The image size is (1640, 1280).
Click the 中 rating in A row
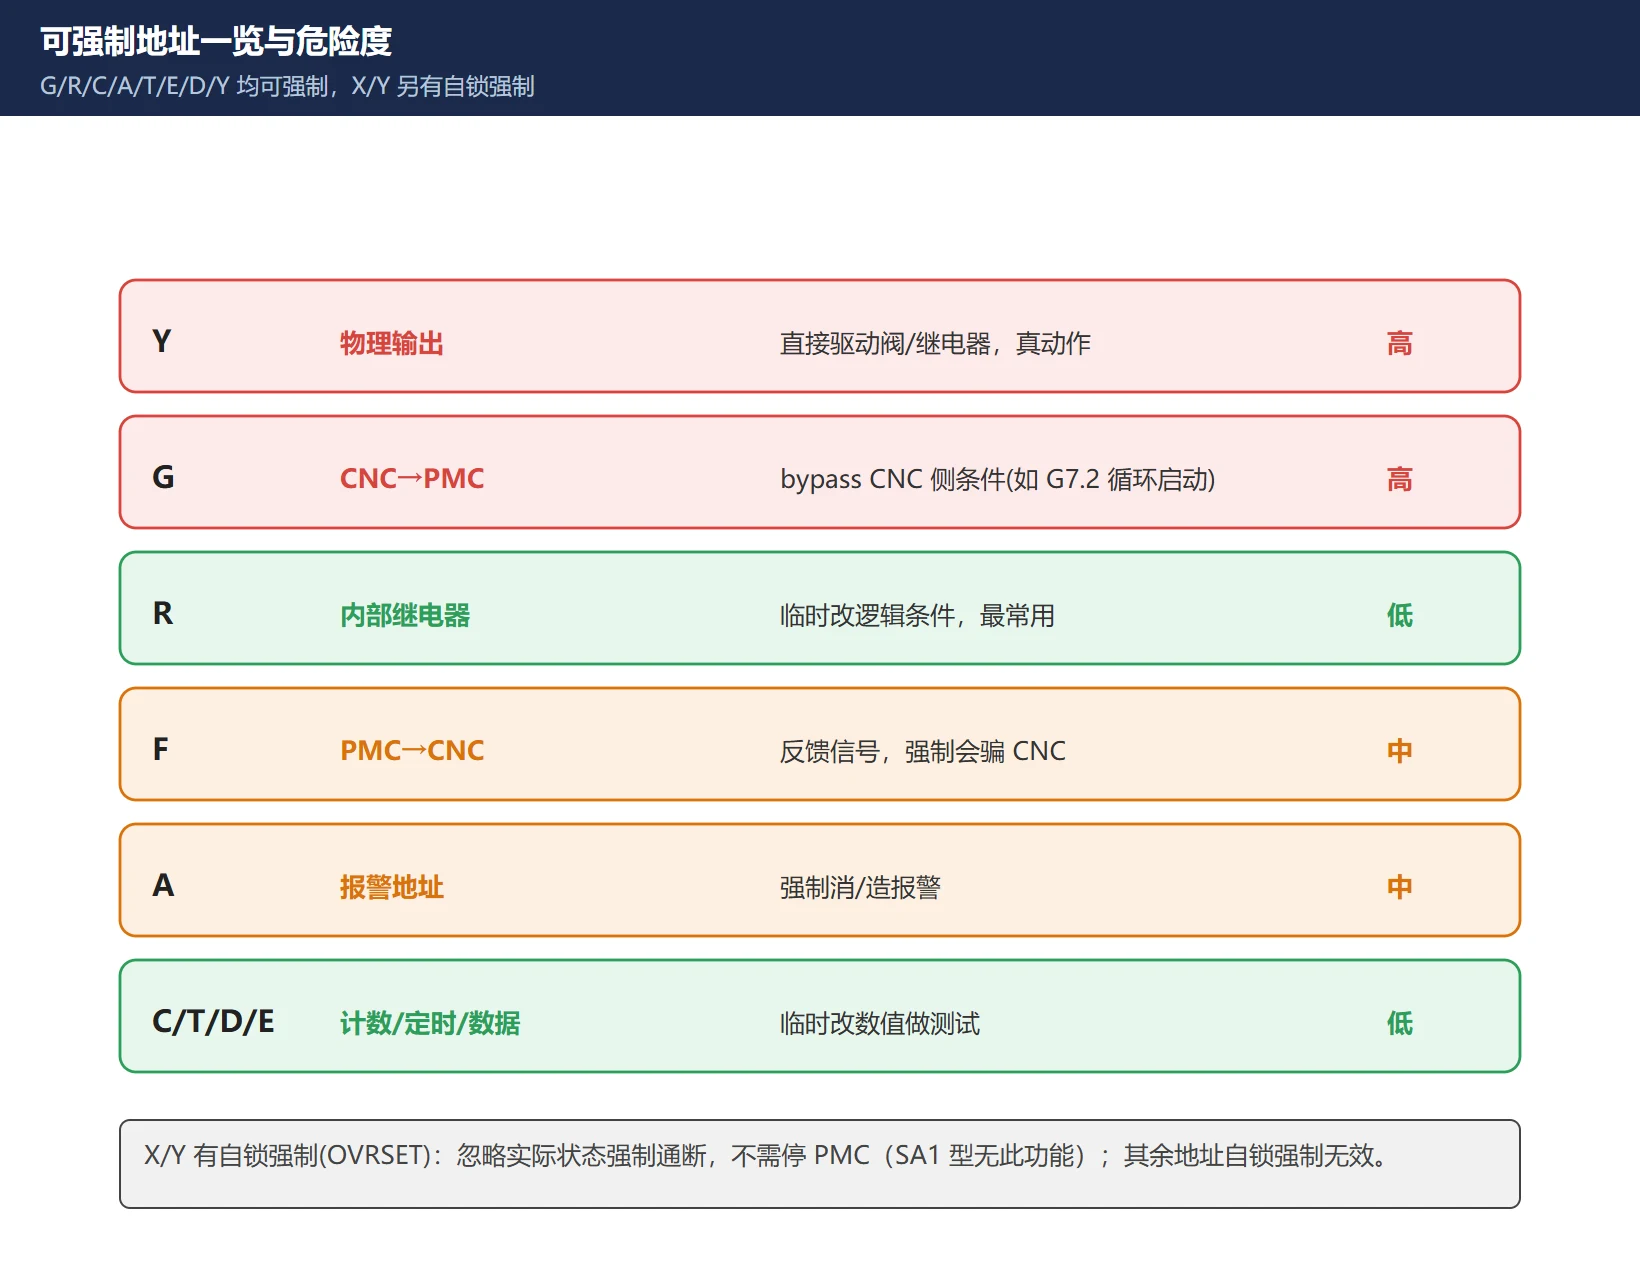[x=1400, y=887]
